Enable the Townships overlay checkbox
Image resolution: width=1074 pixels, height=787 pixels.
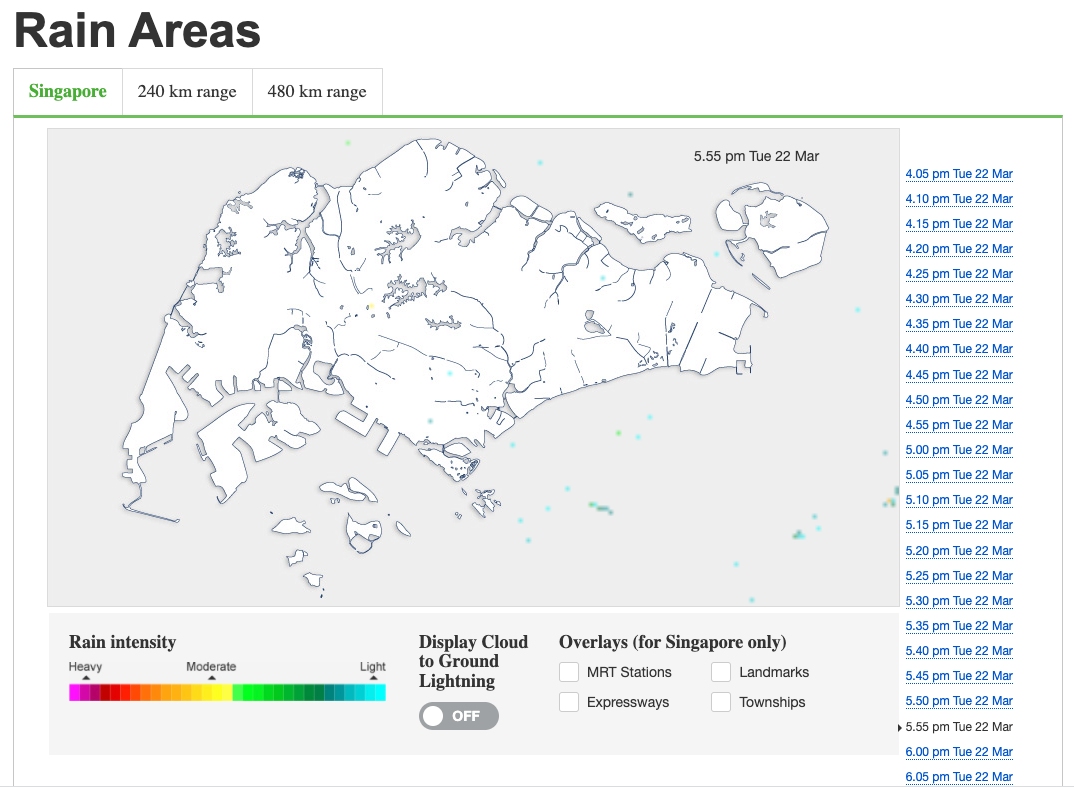[x=721, y=702]
